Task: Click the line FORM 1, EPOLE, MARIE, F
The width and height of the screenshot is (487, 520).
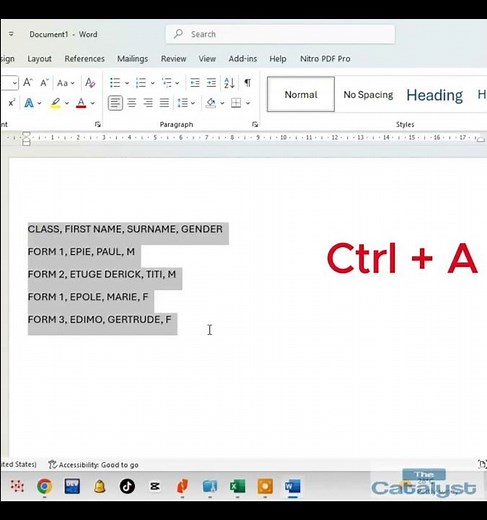Action: 88,297
